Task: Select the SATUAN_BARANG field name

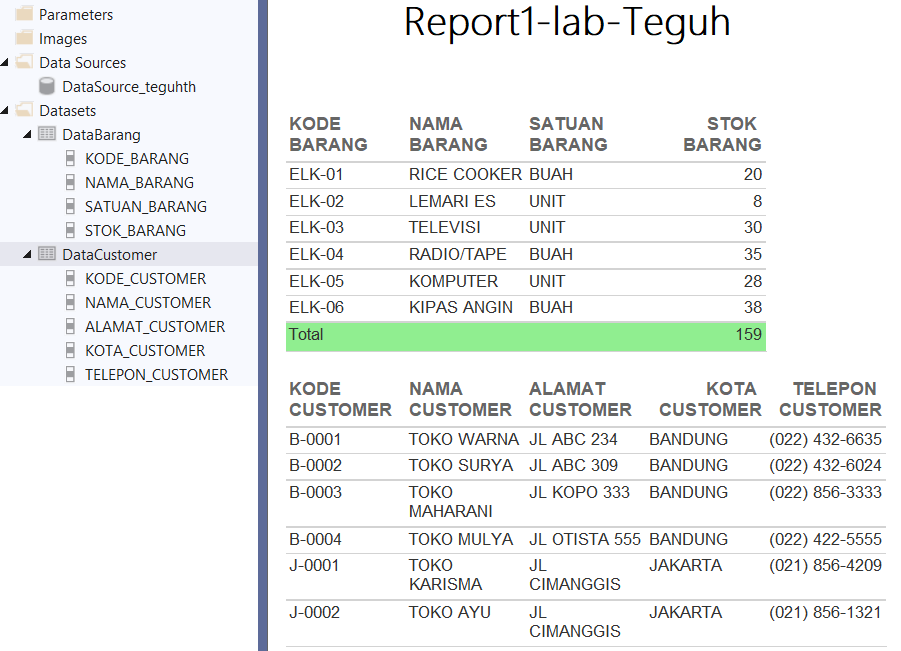Action: point(146,207)
